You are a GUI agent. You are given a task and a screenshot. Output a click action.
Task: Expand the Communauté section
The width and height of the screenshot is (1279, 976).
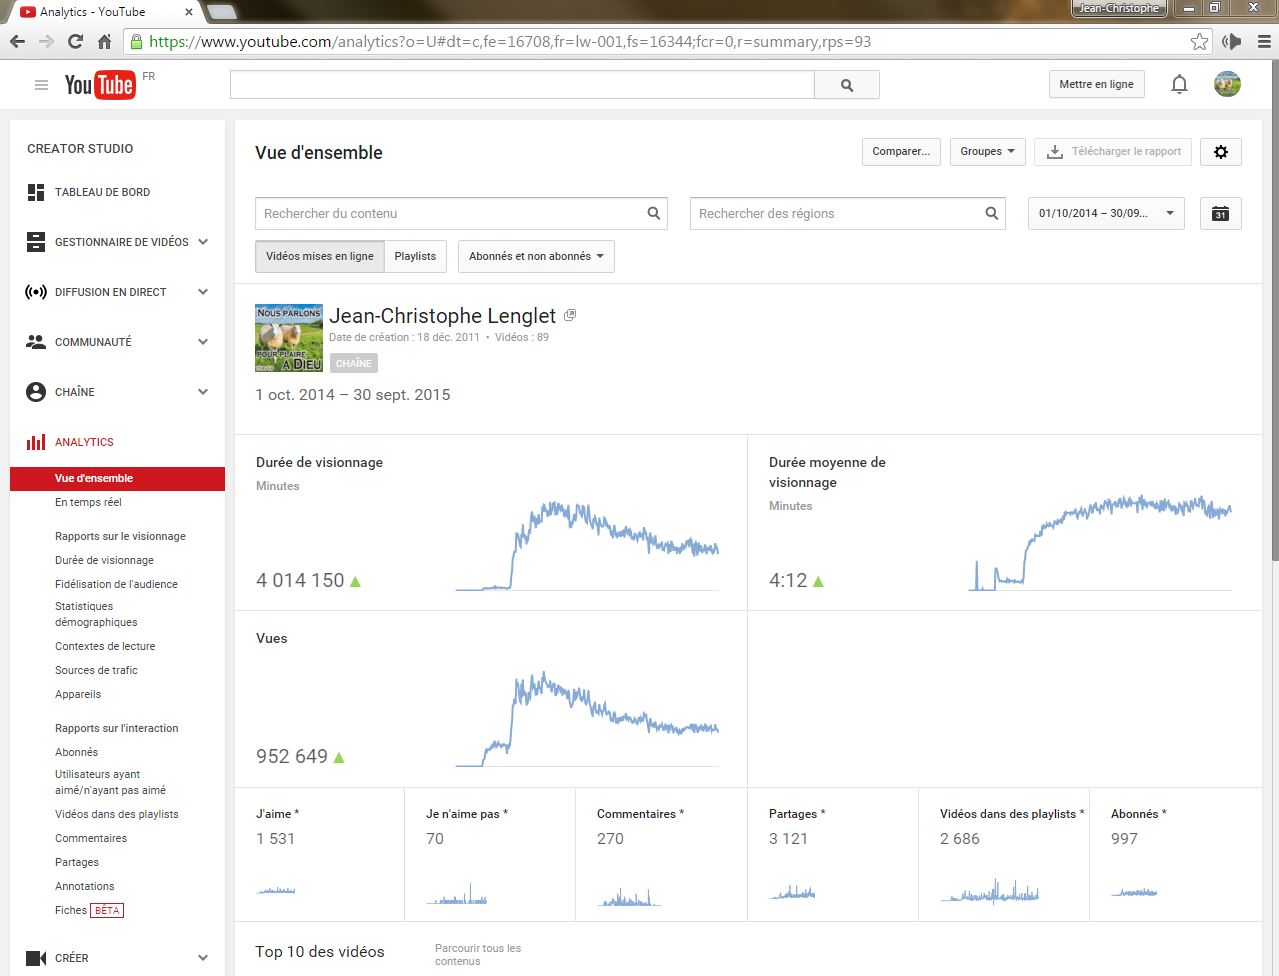pyautogui.click(x=203, y=342)
